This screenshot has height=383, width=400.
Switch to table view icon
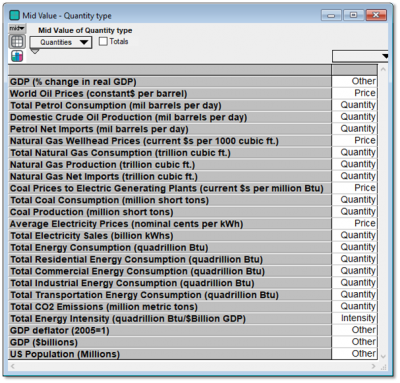click(x=17, y=42)
